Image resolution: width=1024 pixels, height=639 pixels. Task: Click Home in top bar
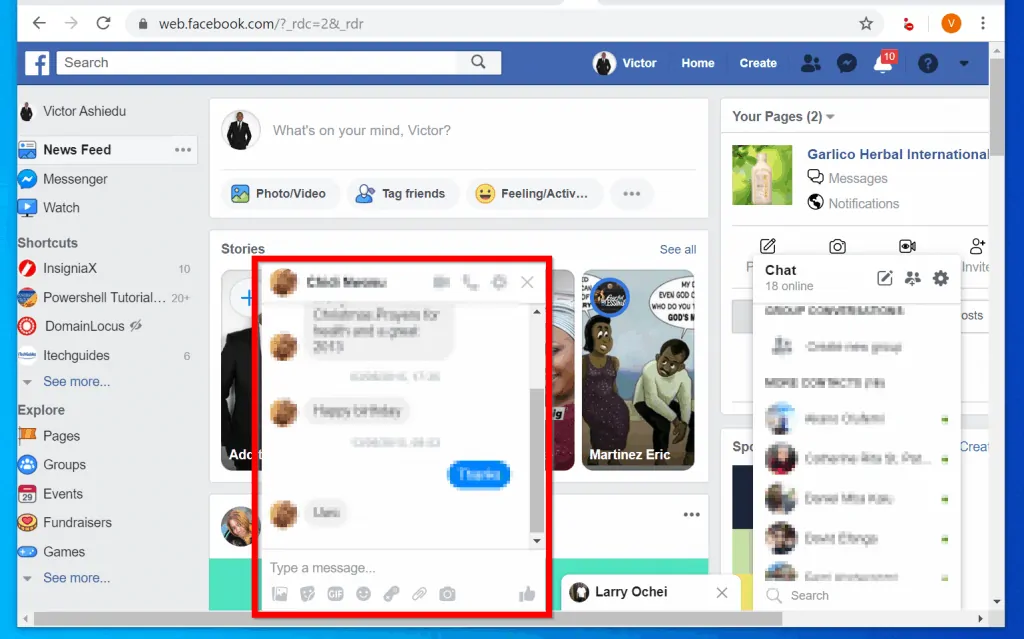[x=697, y=63]
